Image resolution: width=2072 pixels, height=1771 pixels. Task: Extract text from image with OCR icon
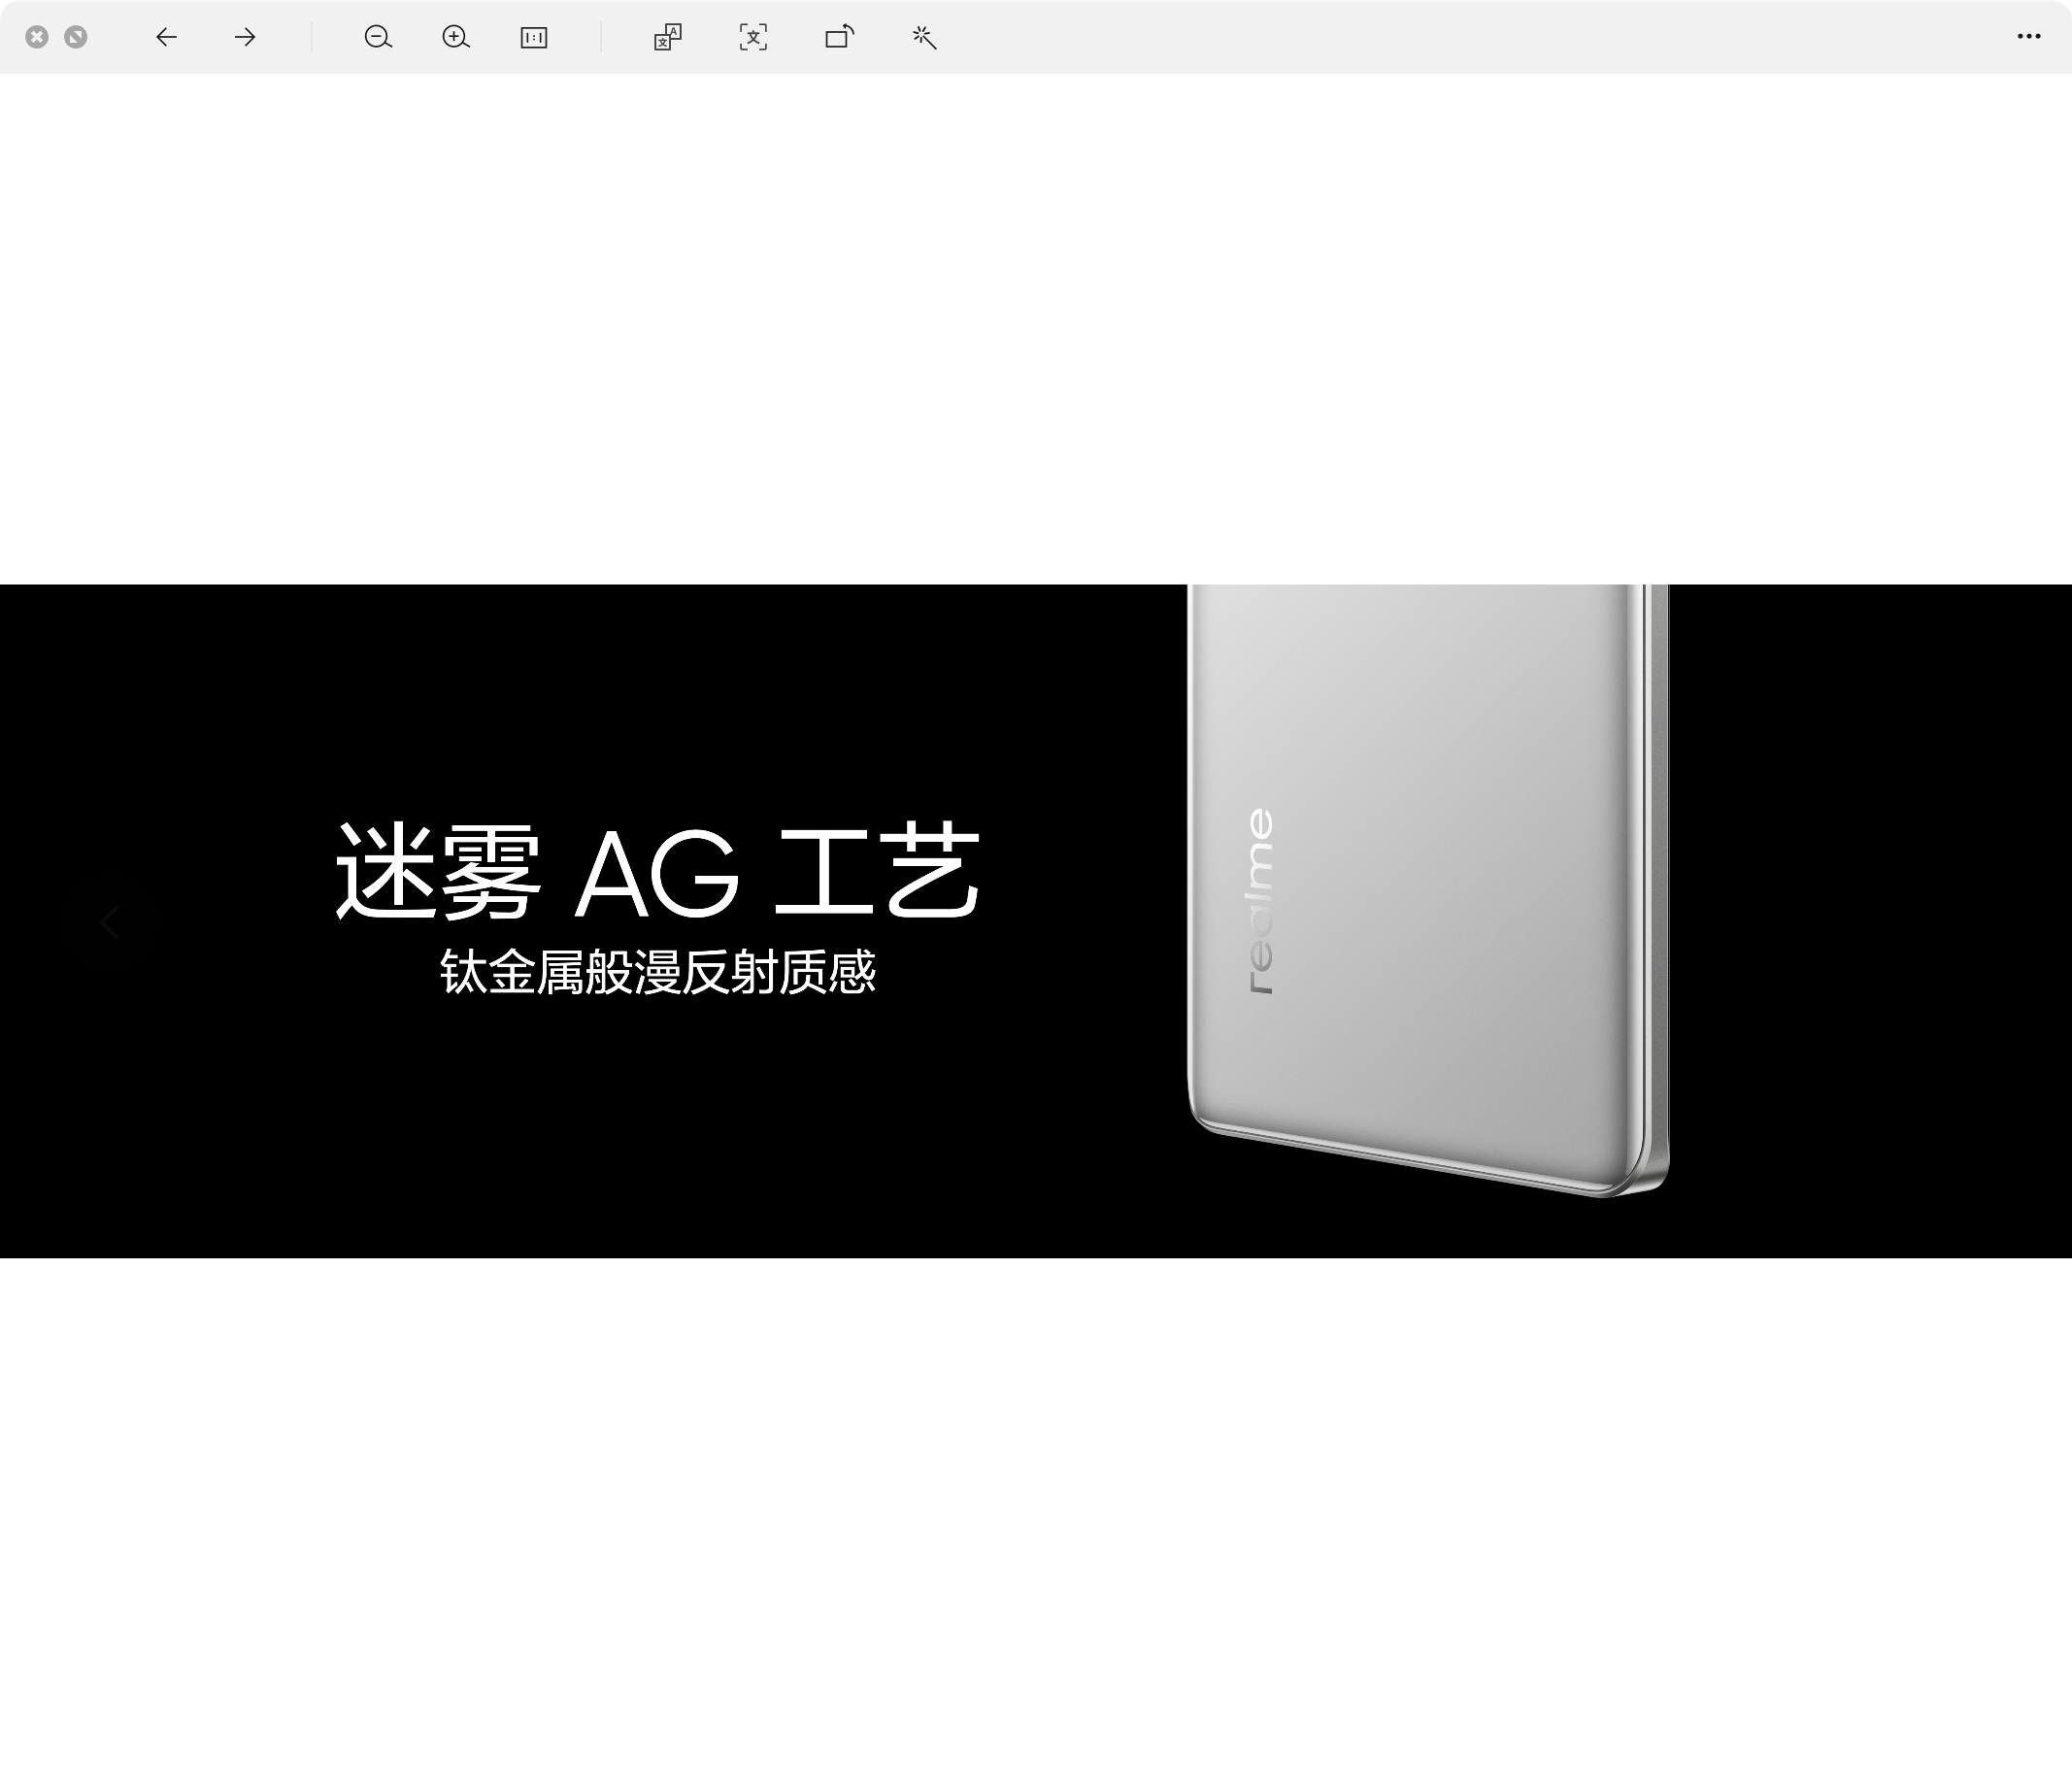click(753, 38)
